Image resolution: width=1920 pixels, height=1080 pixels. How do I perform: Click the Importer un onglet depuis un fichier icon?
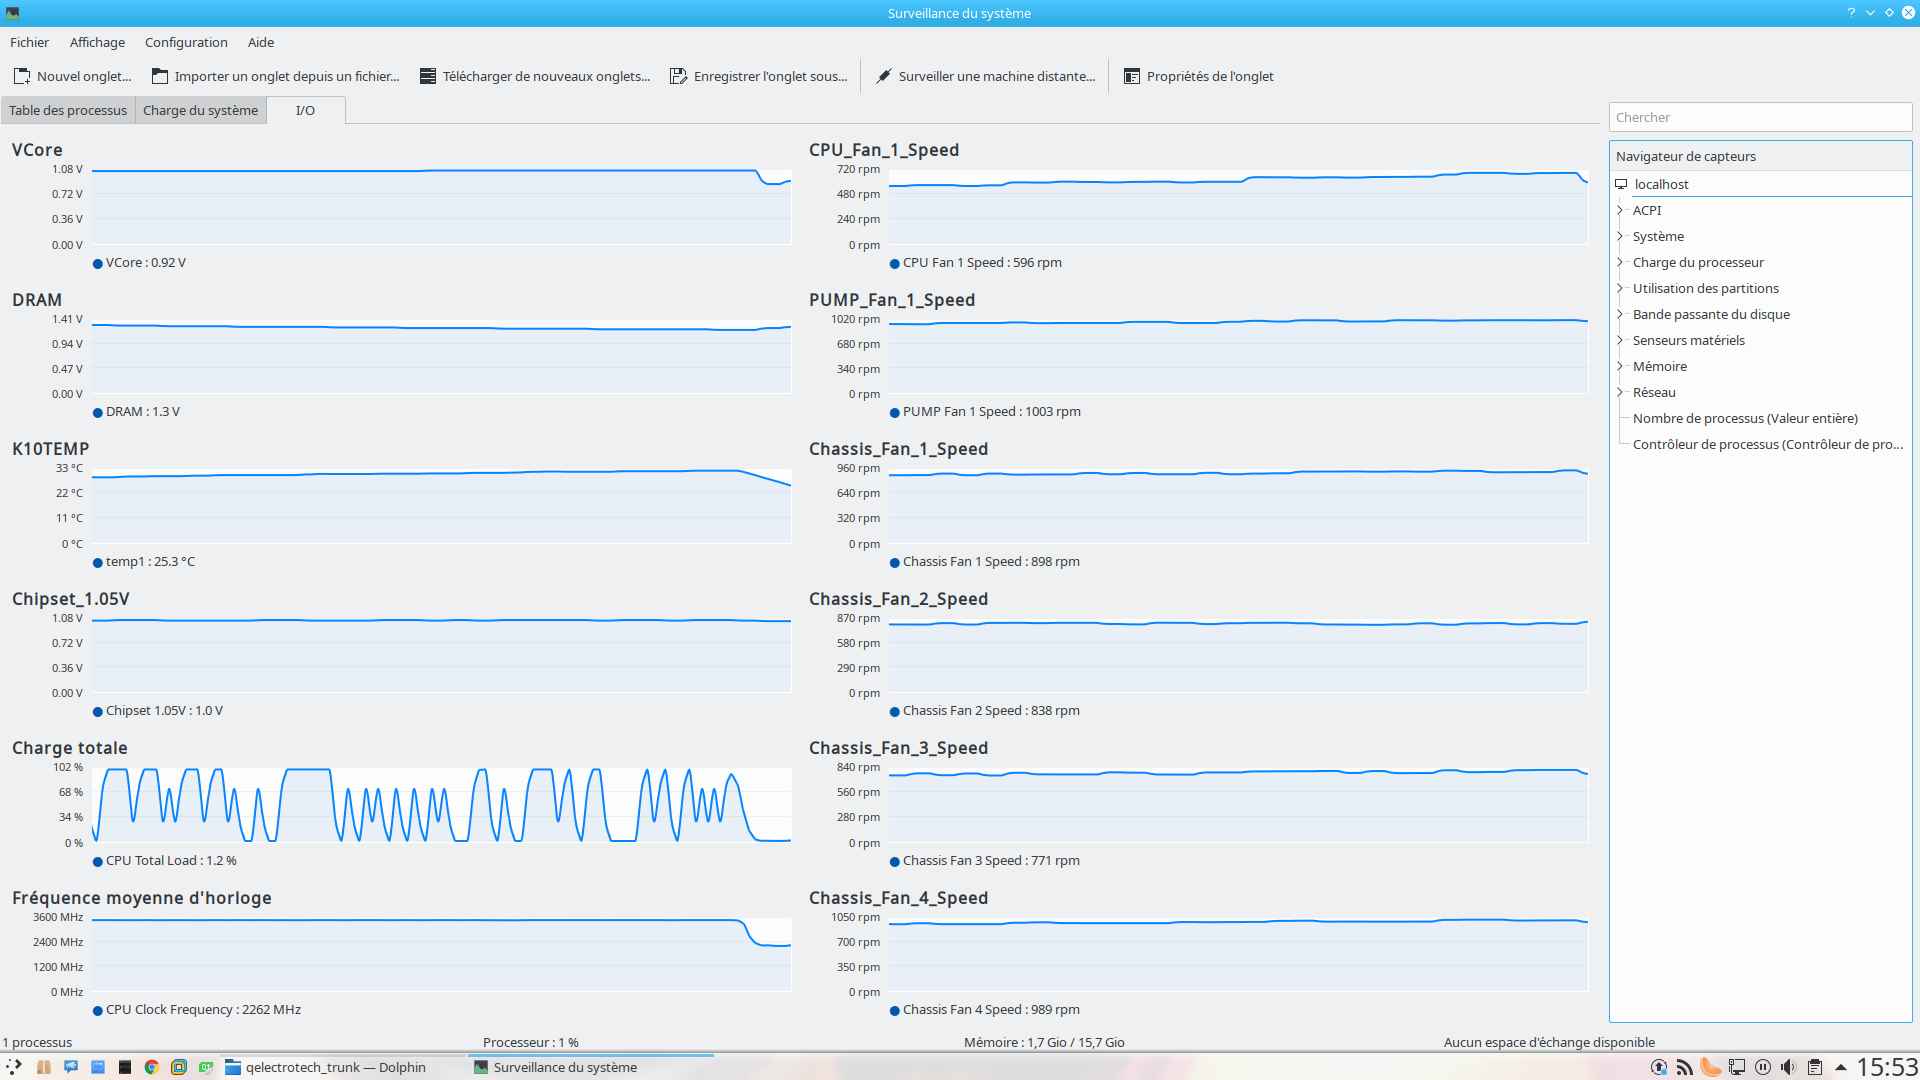[159, 76]
